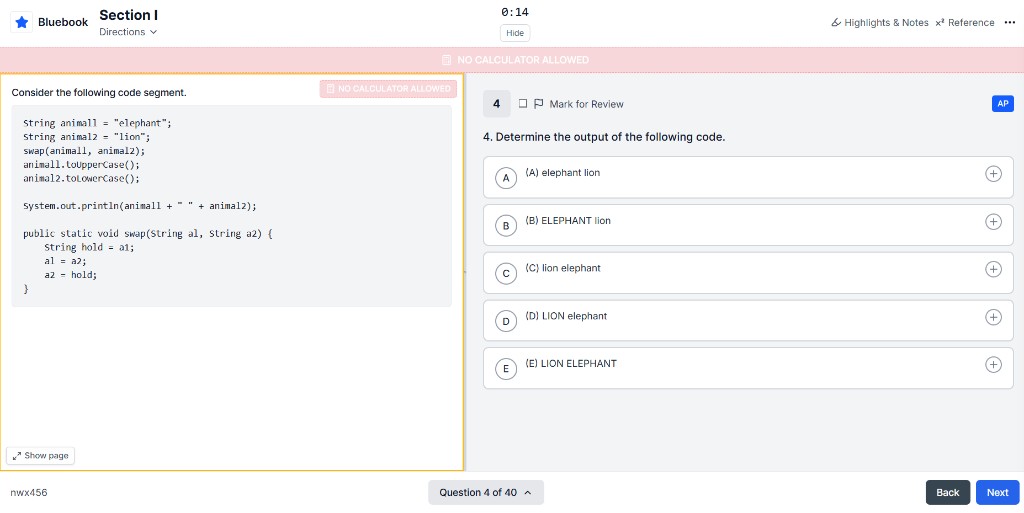Advance to the next question with Next
The image size is (1024, 513).
tap(997, 493)
